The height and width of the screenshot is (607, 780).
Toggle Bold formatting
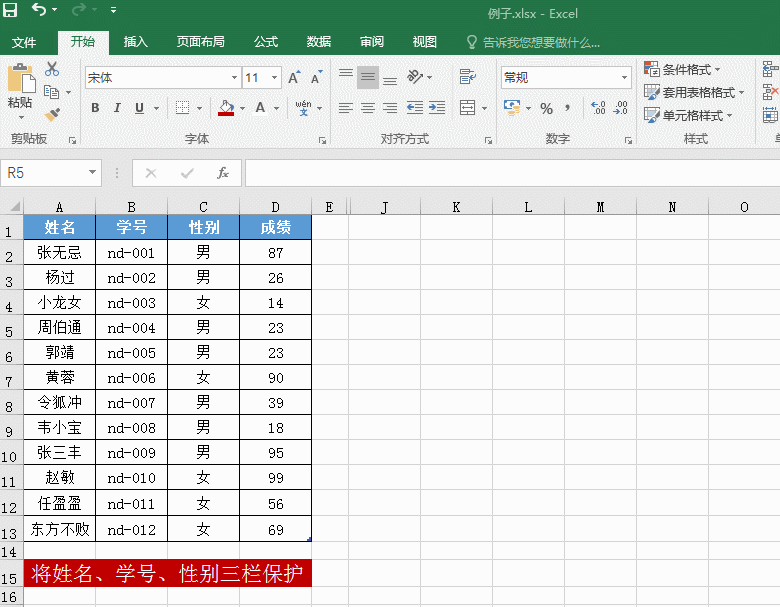tap(95, 108)
